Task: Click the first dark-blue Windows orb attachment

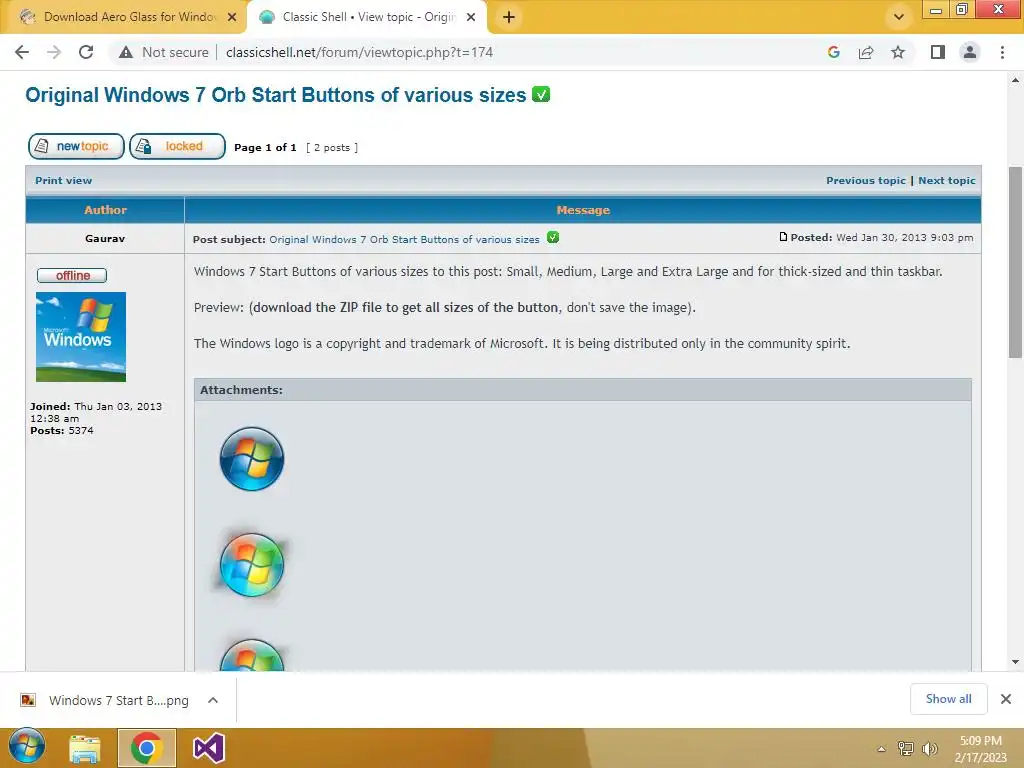Action: 252,459
